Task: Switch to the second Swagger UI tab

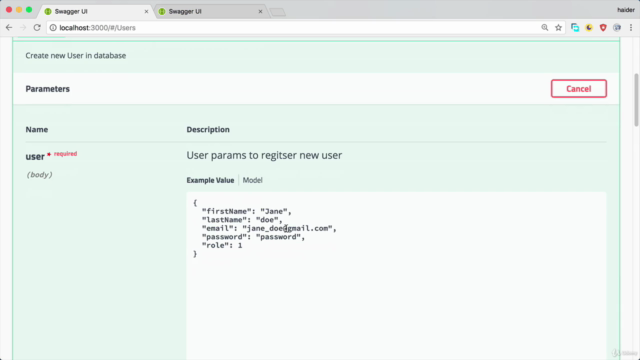Action: [x=210, y=11]
